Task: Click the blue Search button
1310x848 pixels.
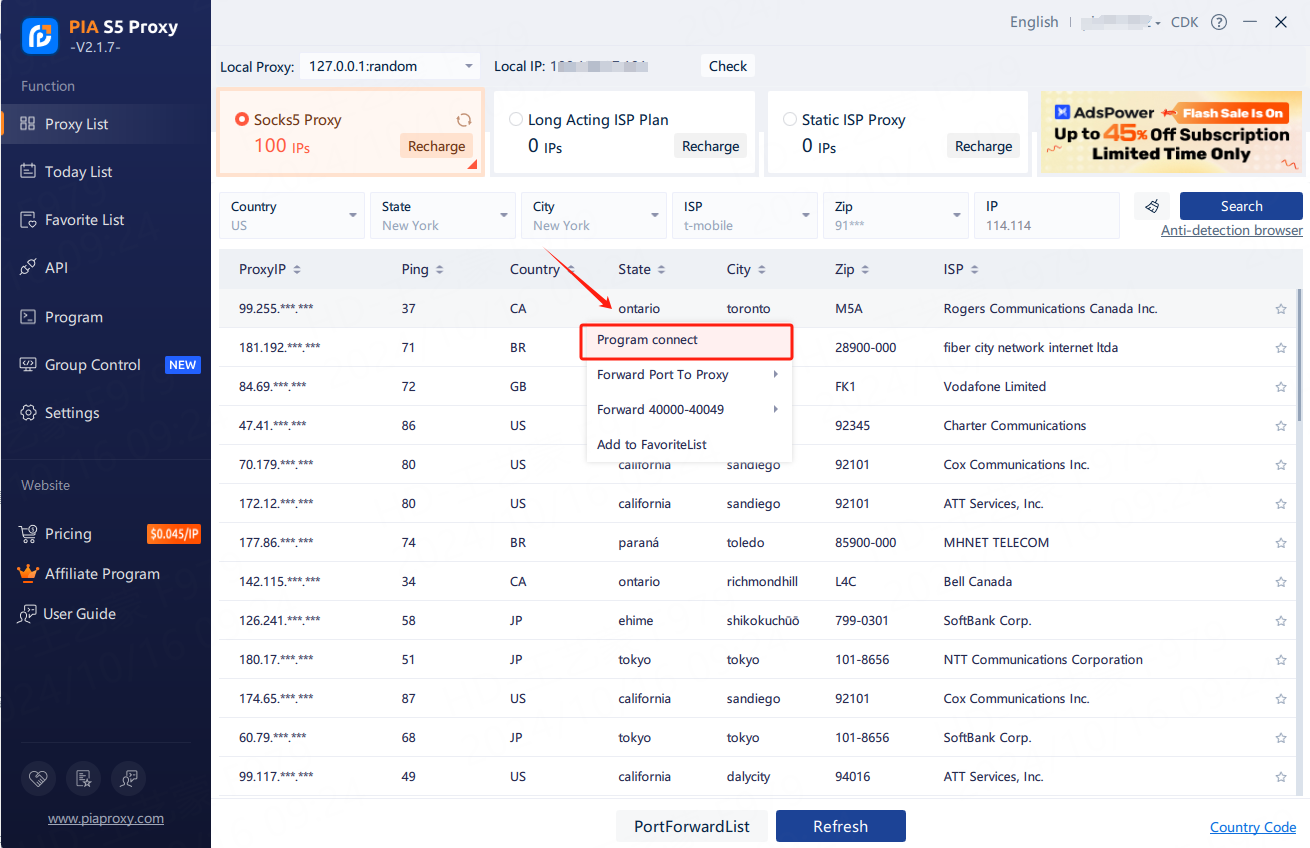Action: point(1241,206)
